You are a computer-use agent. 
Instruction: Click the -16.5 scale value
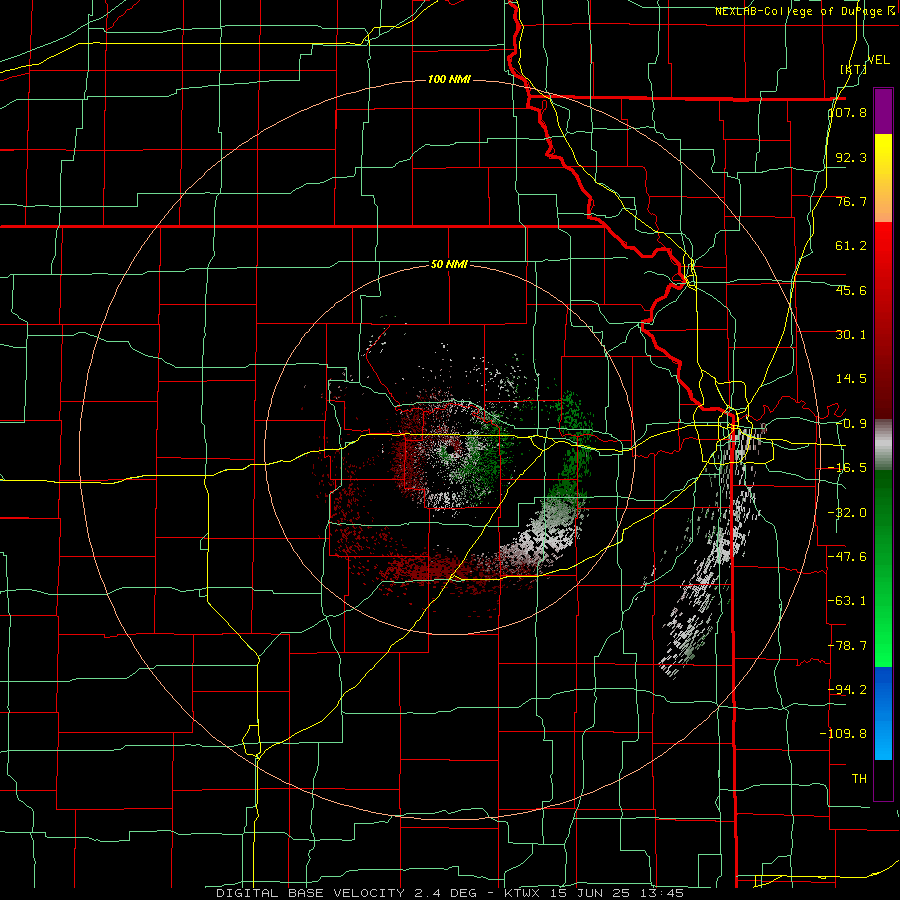[848, 468]
